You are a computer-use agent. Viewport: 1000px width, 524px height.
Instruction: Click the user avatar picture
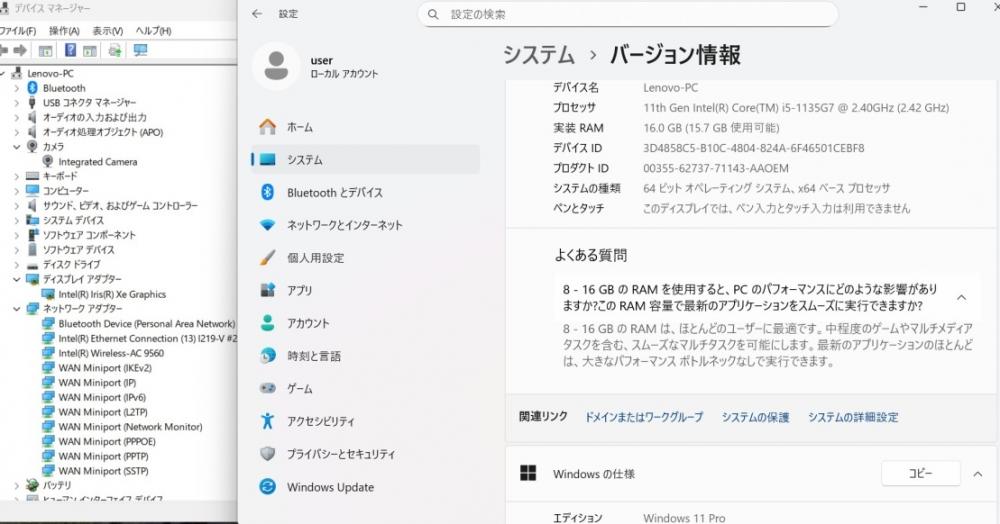tap(276, 66)
